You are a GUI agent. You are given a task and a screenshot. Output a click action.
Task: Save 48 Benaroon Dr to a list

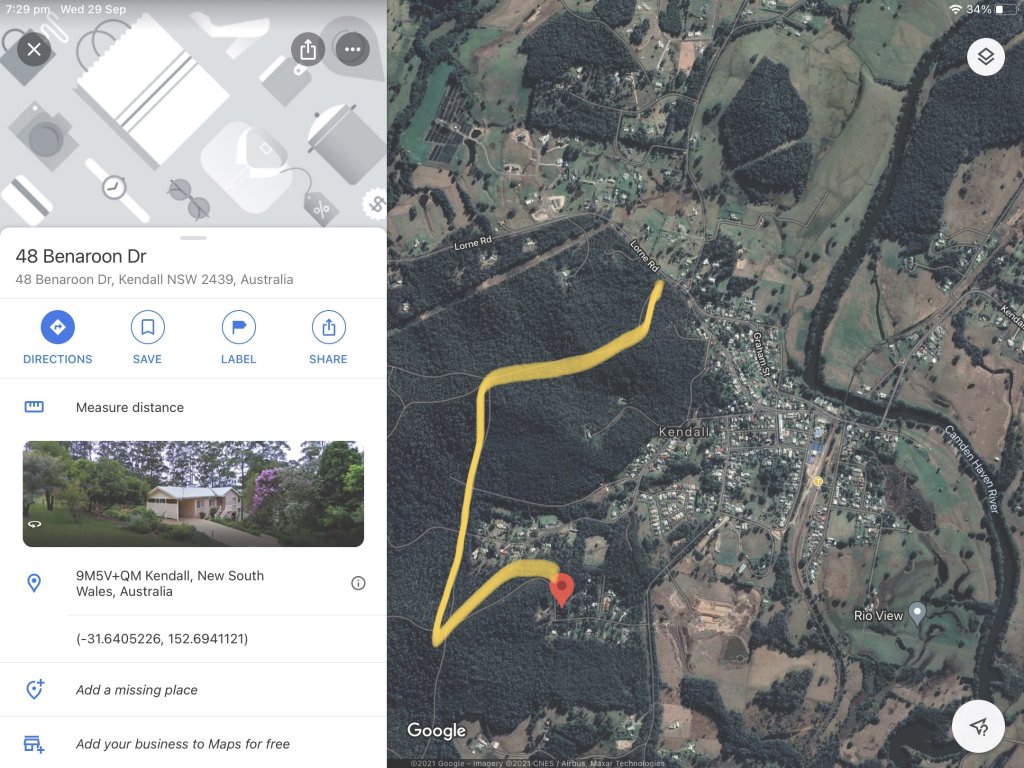pos(148,338)
